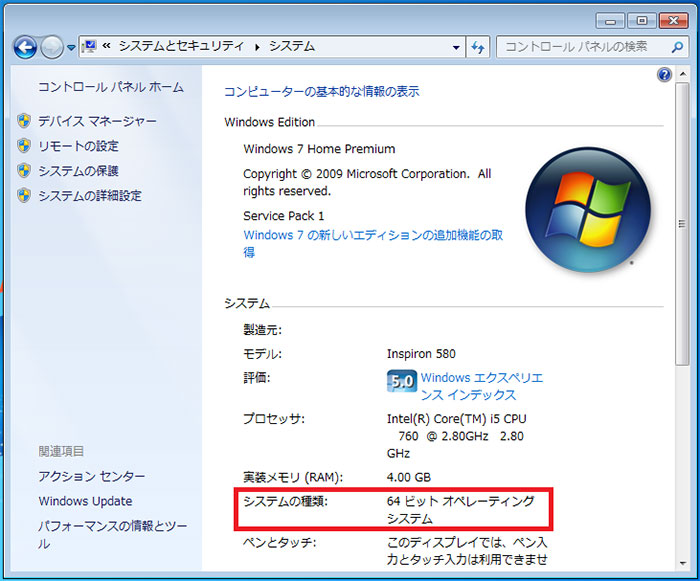
Task: Open the recent pages dropdown arrow
Action: click(x=71, y=47)
